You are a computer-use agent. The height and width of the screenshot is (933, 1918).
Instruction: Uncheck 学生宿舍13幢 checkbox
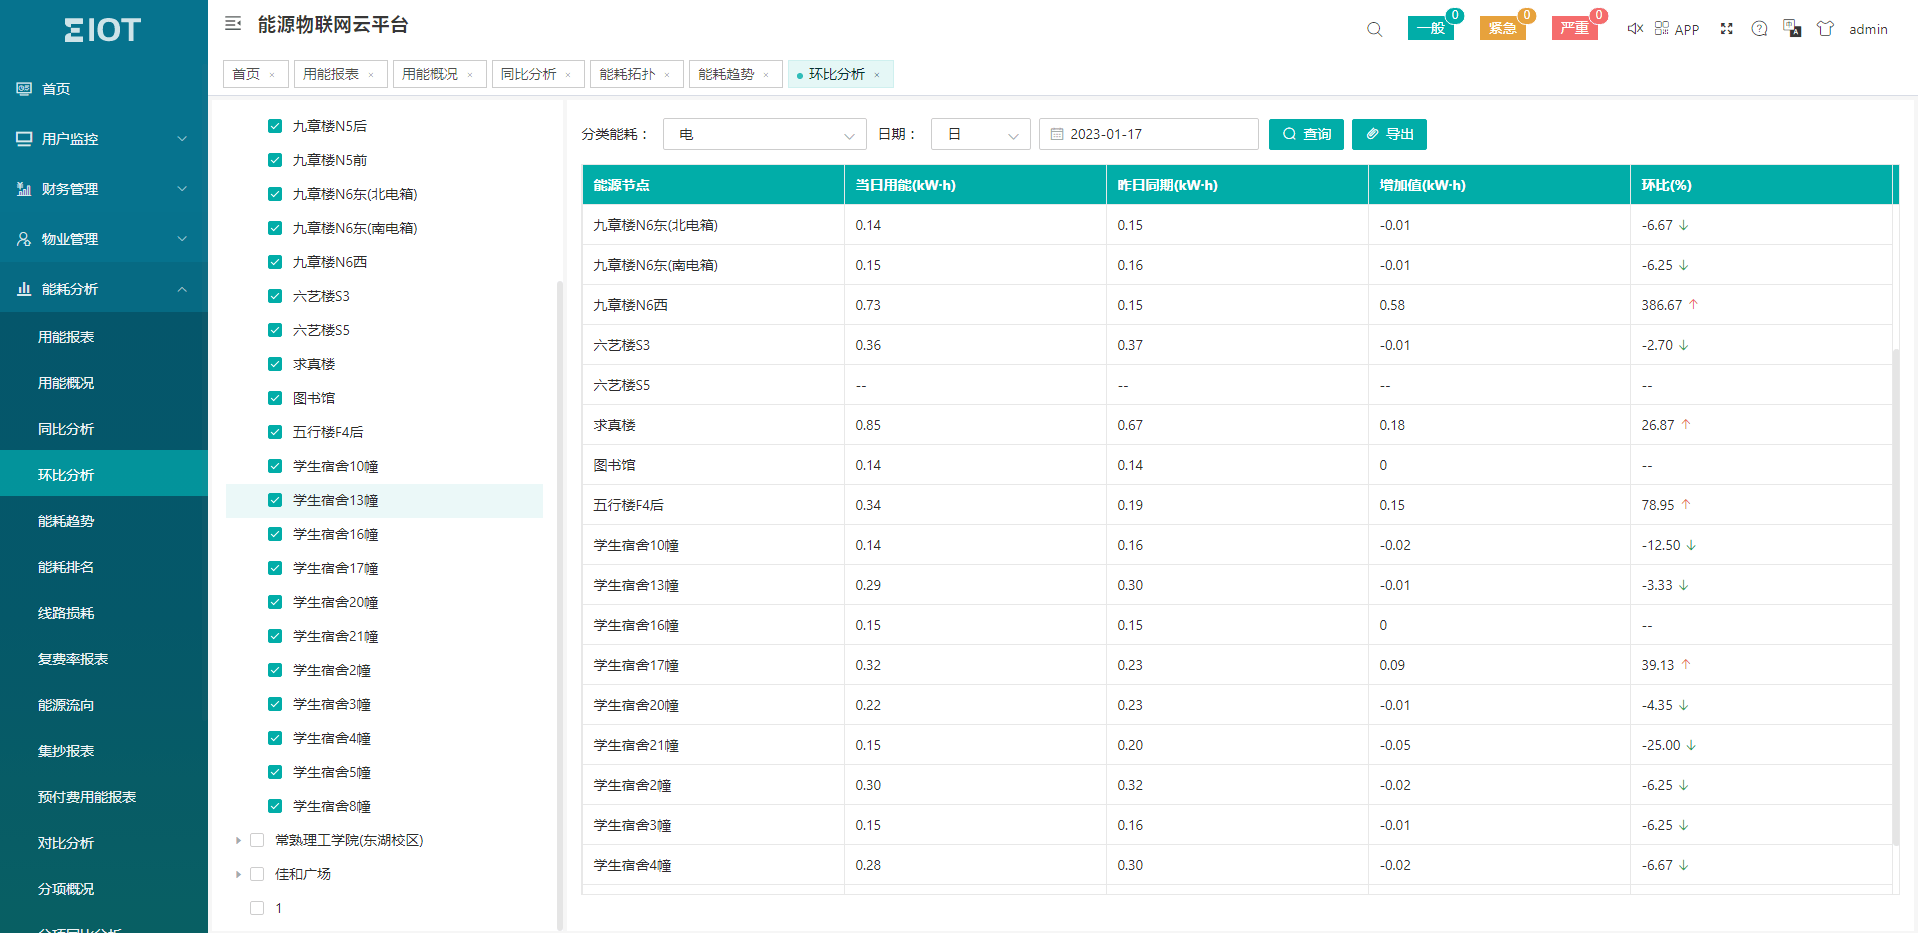[275, 500]
